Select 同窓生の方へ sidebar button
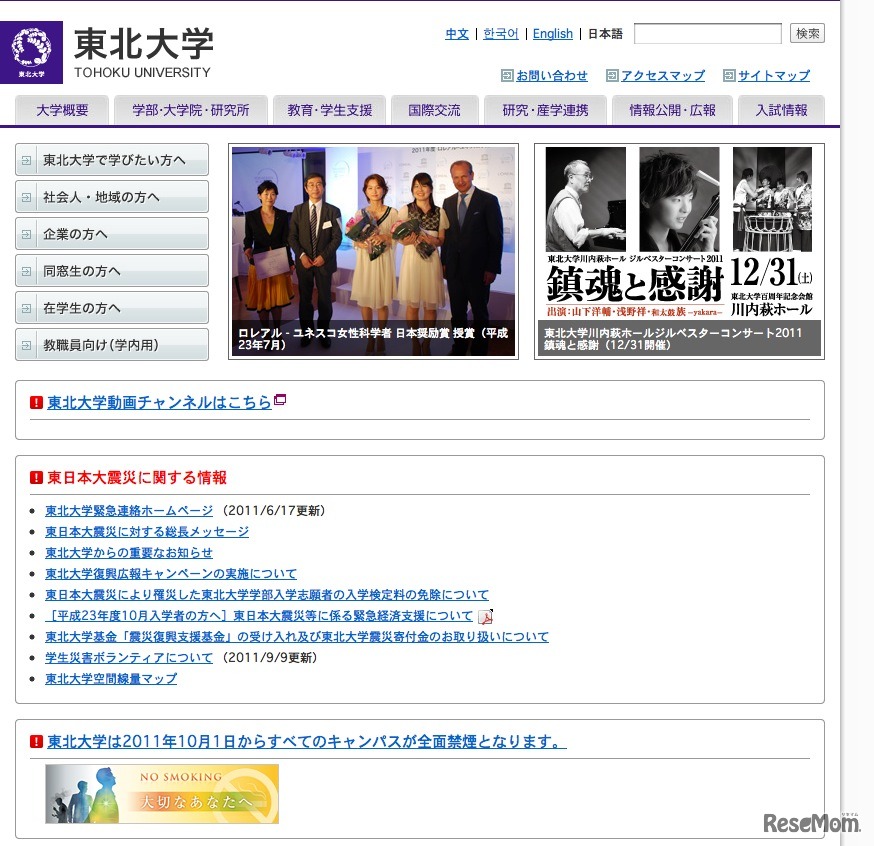This screenshot has width=874, height=846. click(112, 271)
